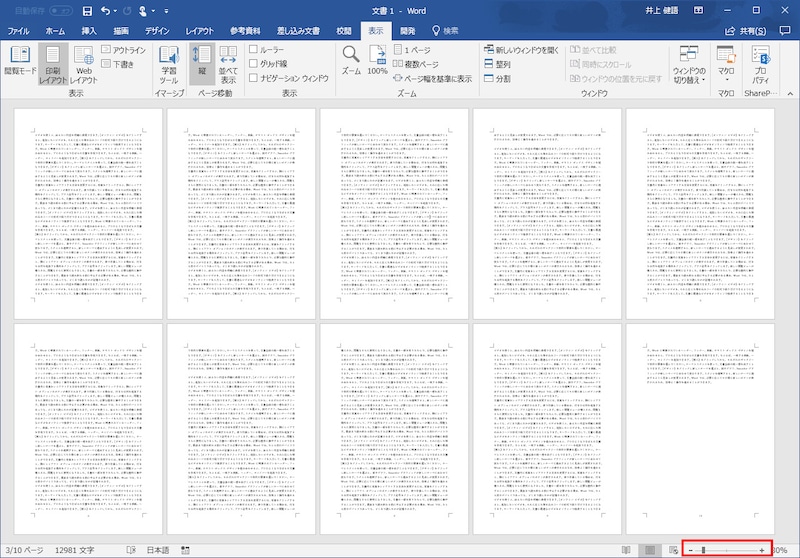The width and height of the screenshot is (800, 558).
Task: Click Split (分割) window command
Action: (496, 78)
